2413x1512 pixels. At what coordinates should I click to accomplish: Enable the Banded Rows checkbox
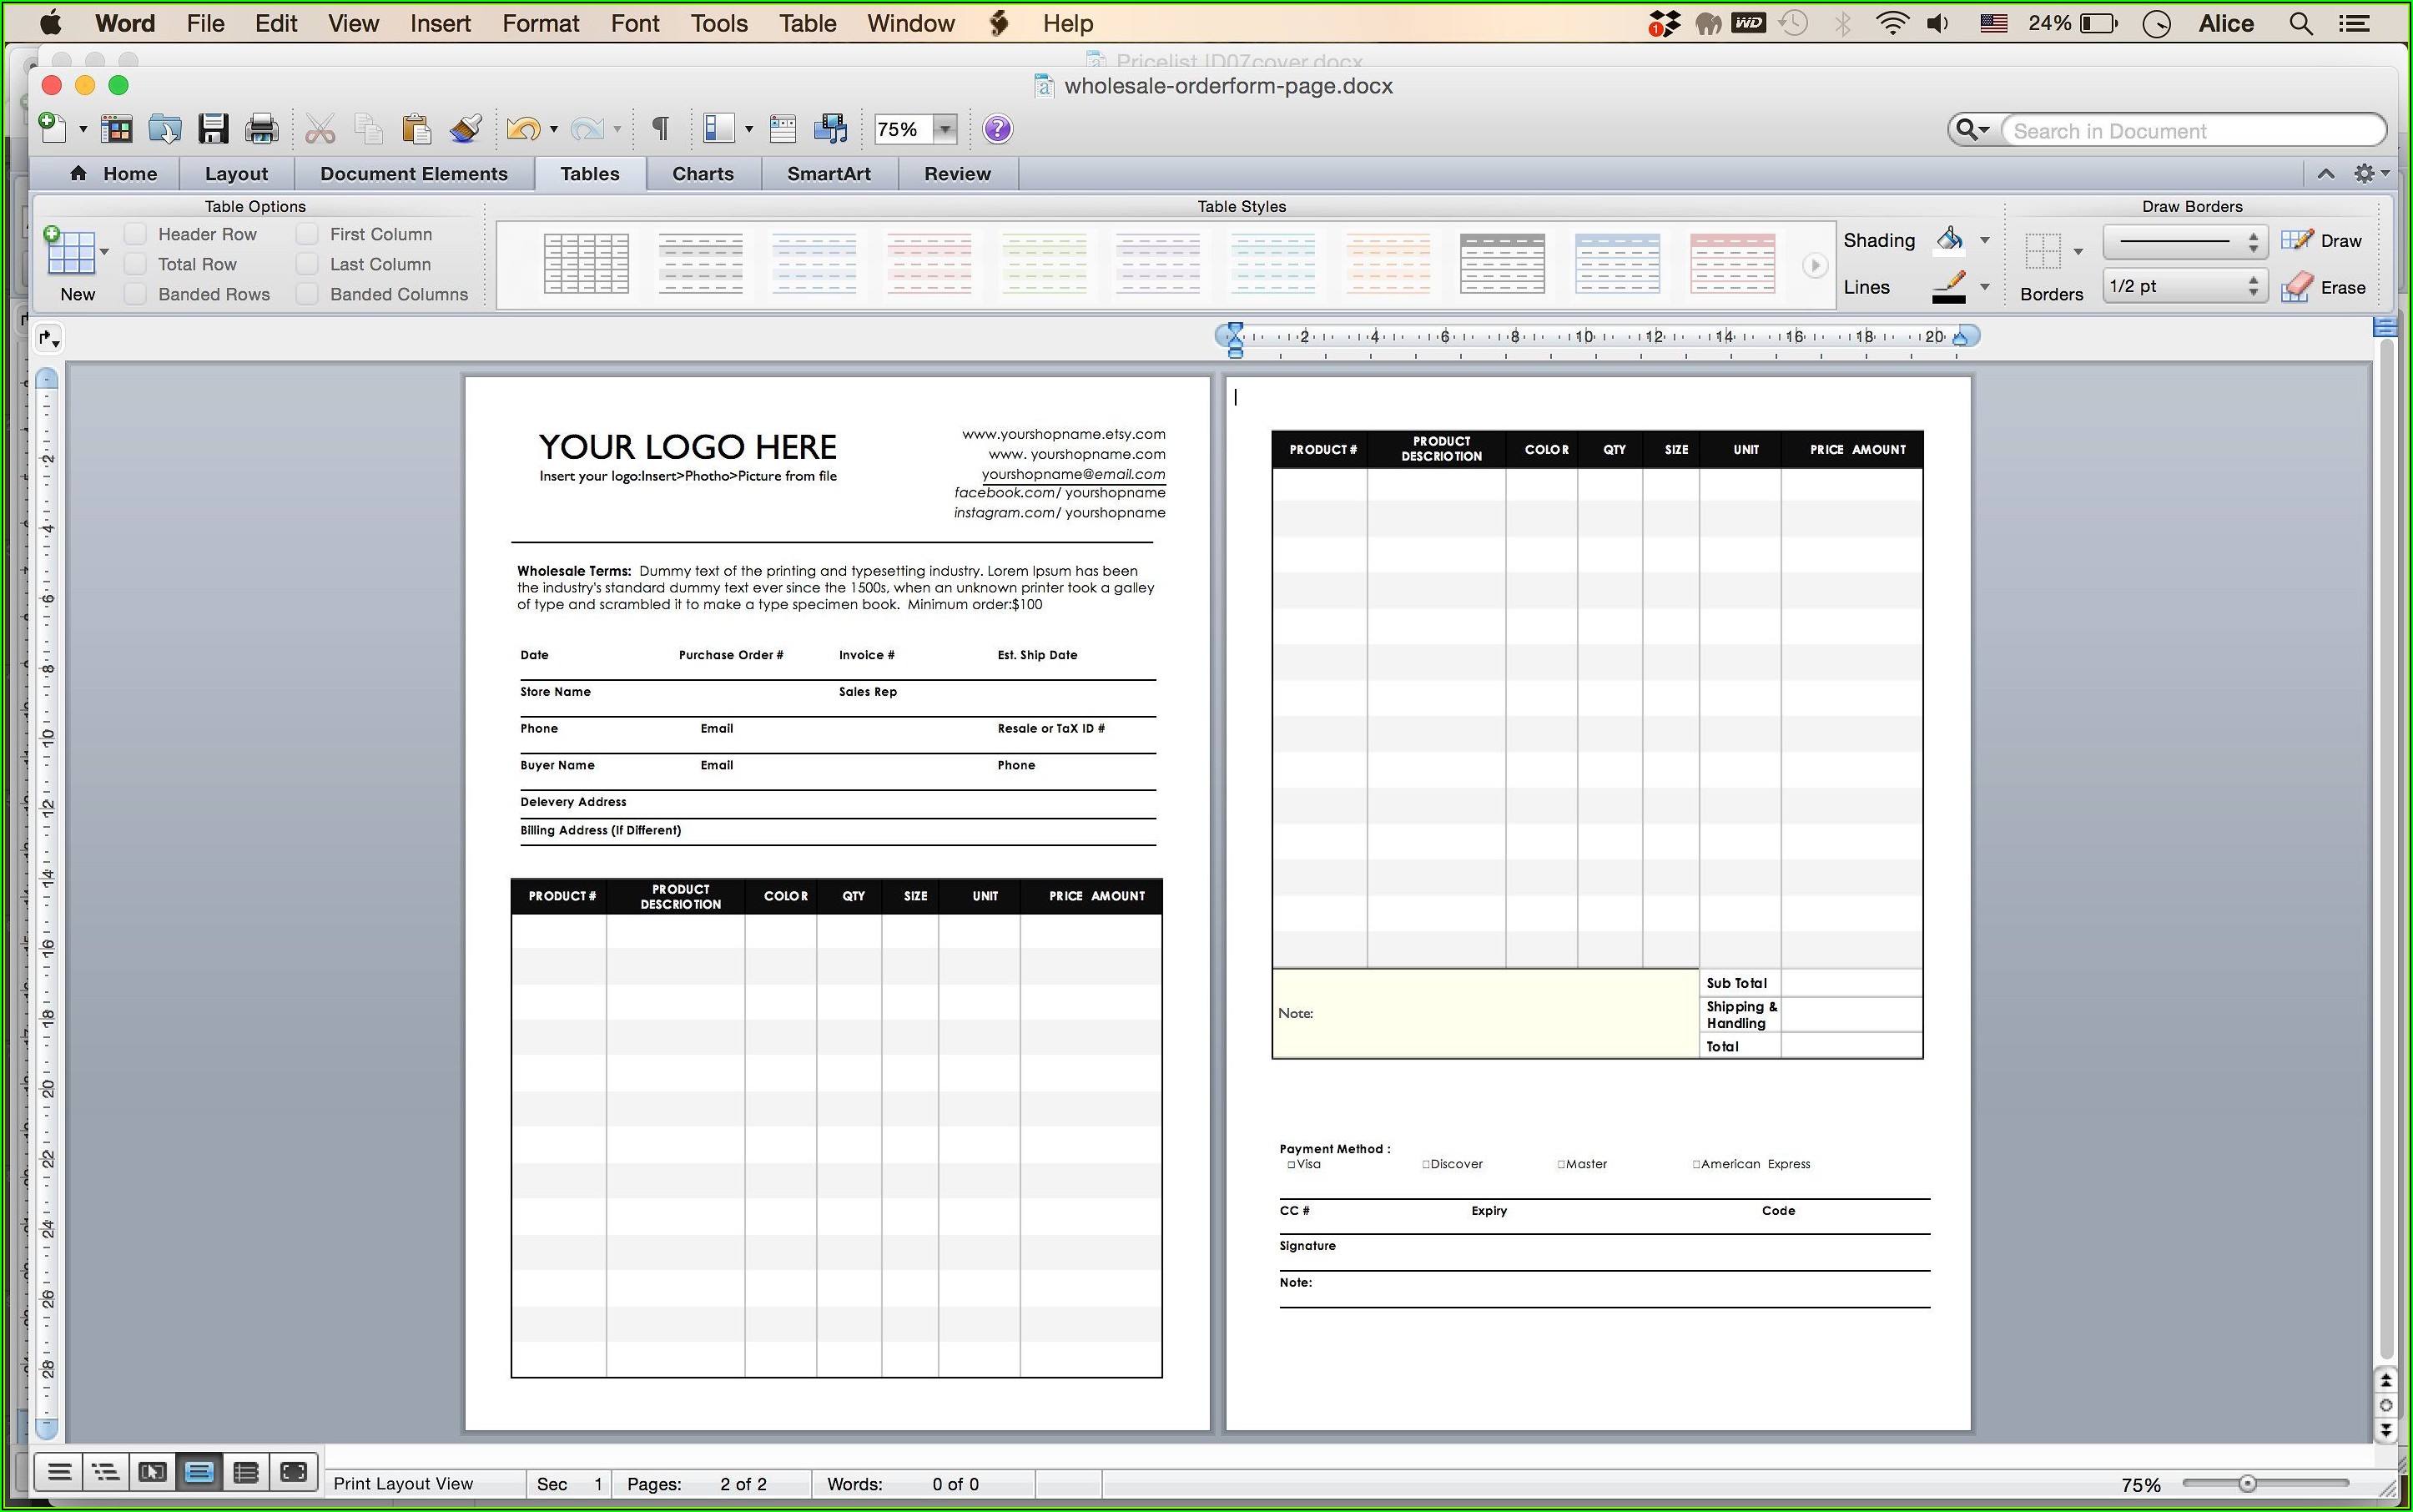coord(136,294)
